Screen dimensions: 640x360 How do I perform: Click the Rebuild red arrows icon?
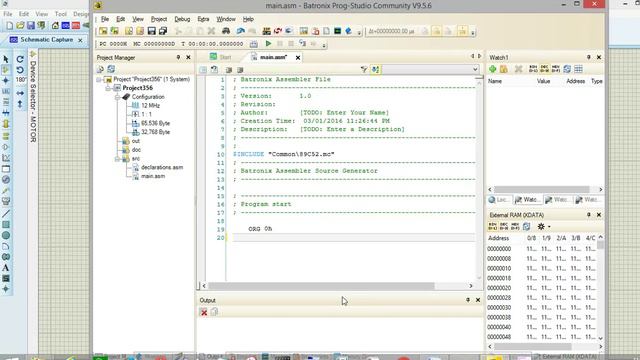278,31
